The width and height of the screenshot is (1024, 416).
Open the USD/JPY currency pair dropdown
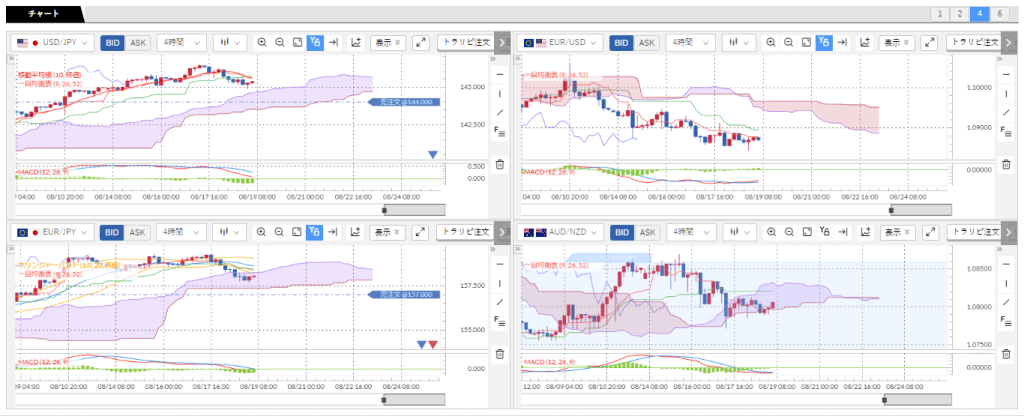pyautogui.click(x=53, y=43)
